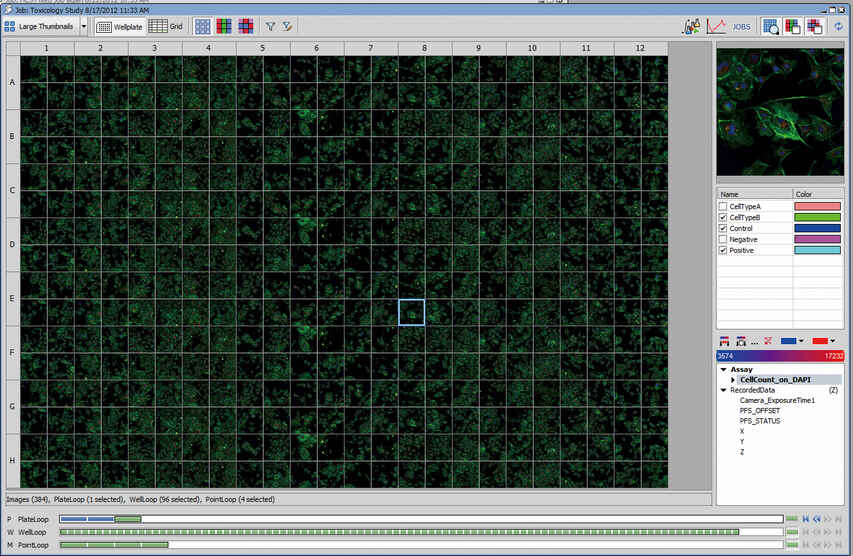Click the blue grid magnifier preview icon
853x556 pixels.
coord(771,27)
